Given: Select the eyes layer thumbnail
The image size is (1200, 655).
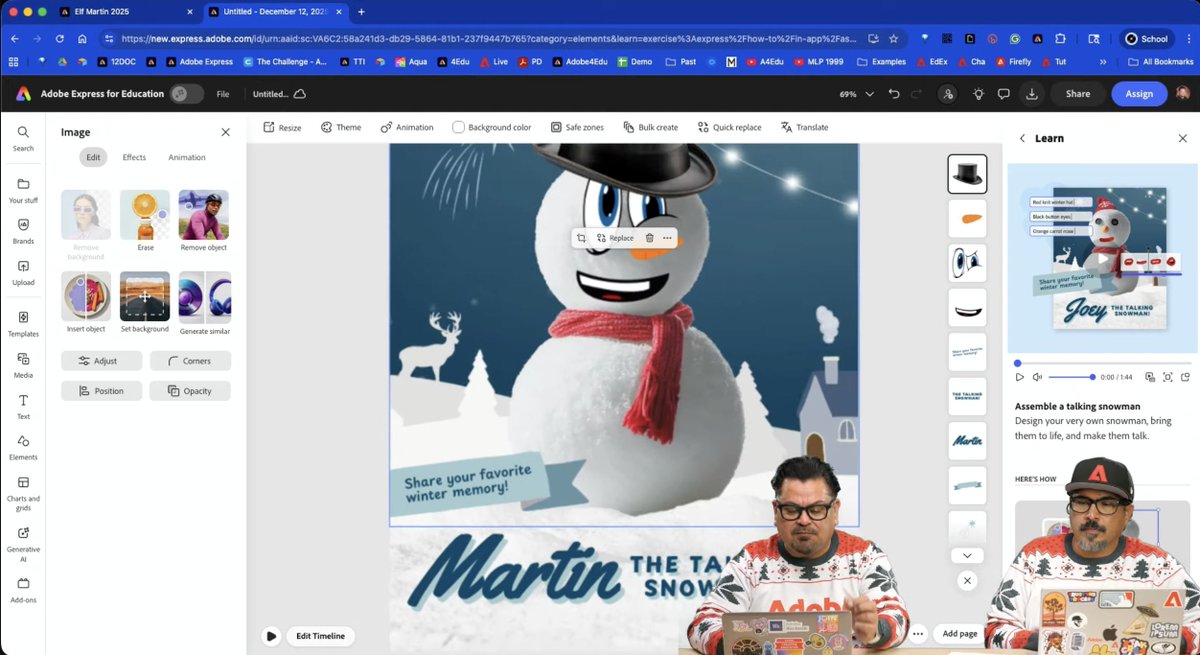Looking at the screenshot, I should pyautogui.click(x=967, y=263).
